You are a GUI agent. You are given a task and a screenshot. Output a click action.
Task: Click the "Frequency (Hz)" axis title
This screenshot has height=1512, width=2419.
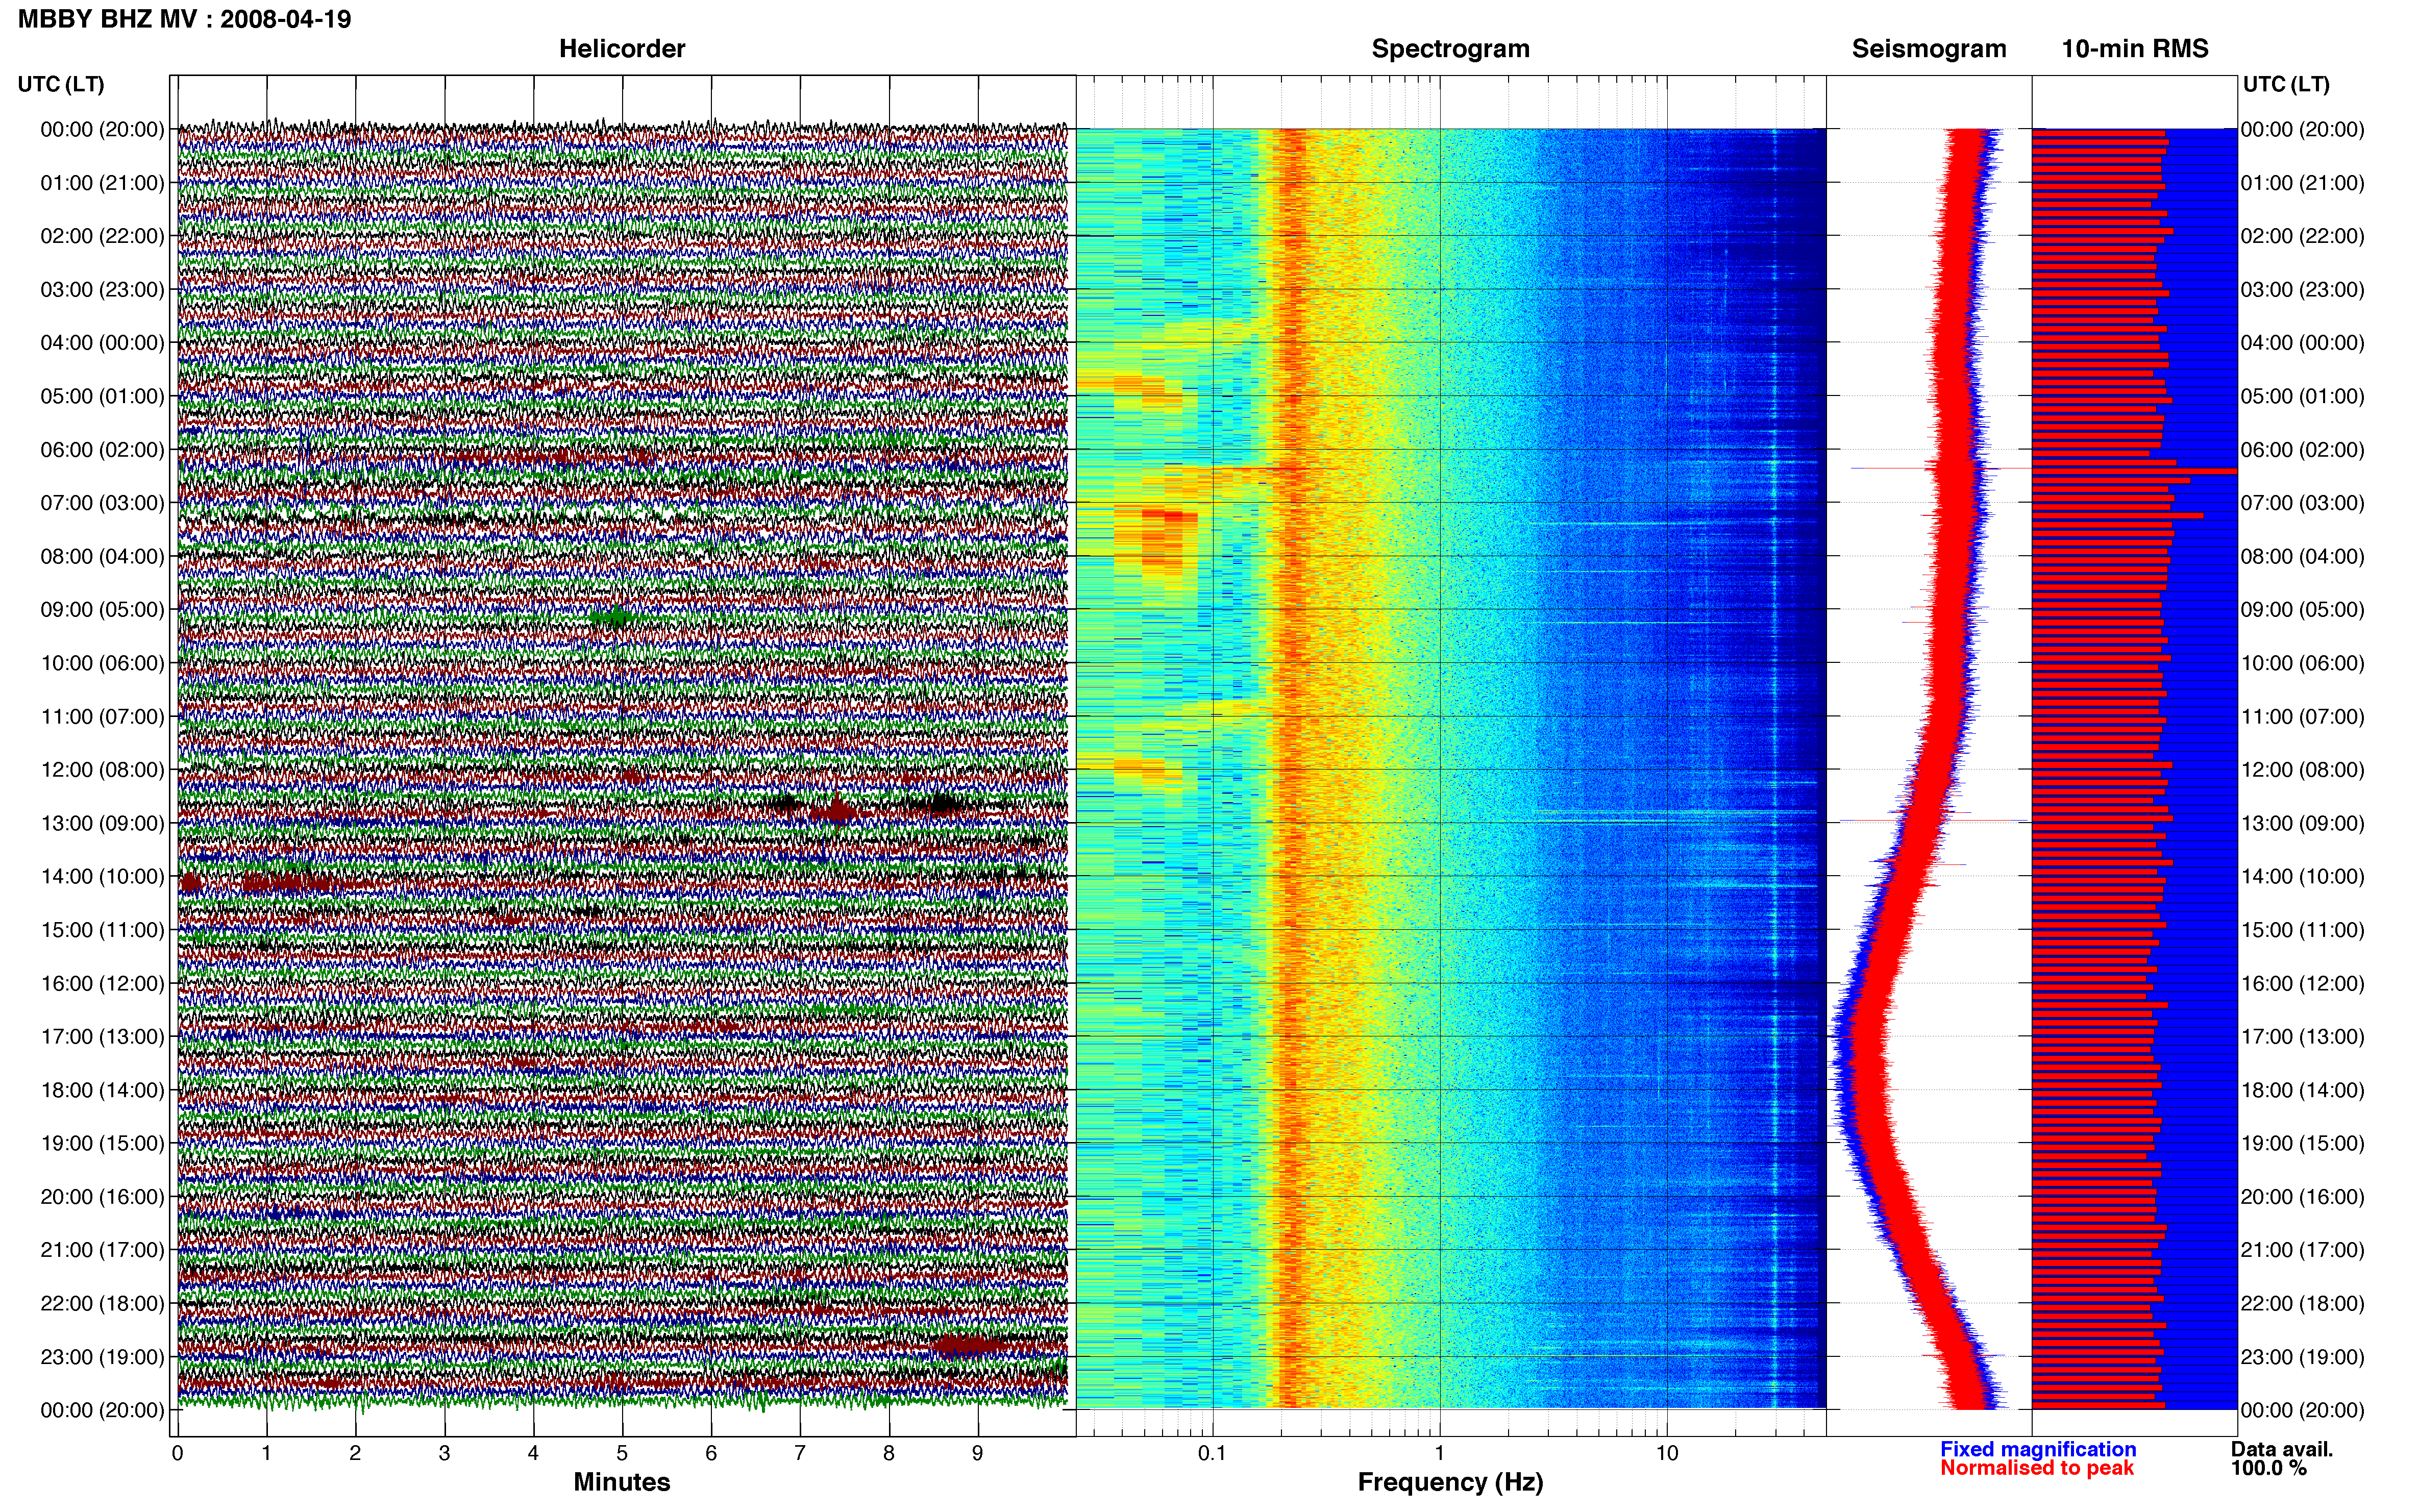(x=1450, y=1482)
